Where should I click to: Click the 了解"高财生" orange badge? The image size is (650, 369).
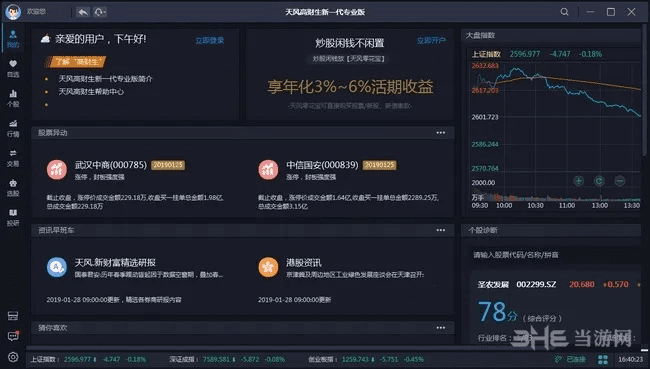click(x=75, y=62)
